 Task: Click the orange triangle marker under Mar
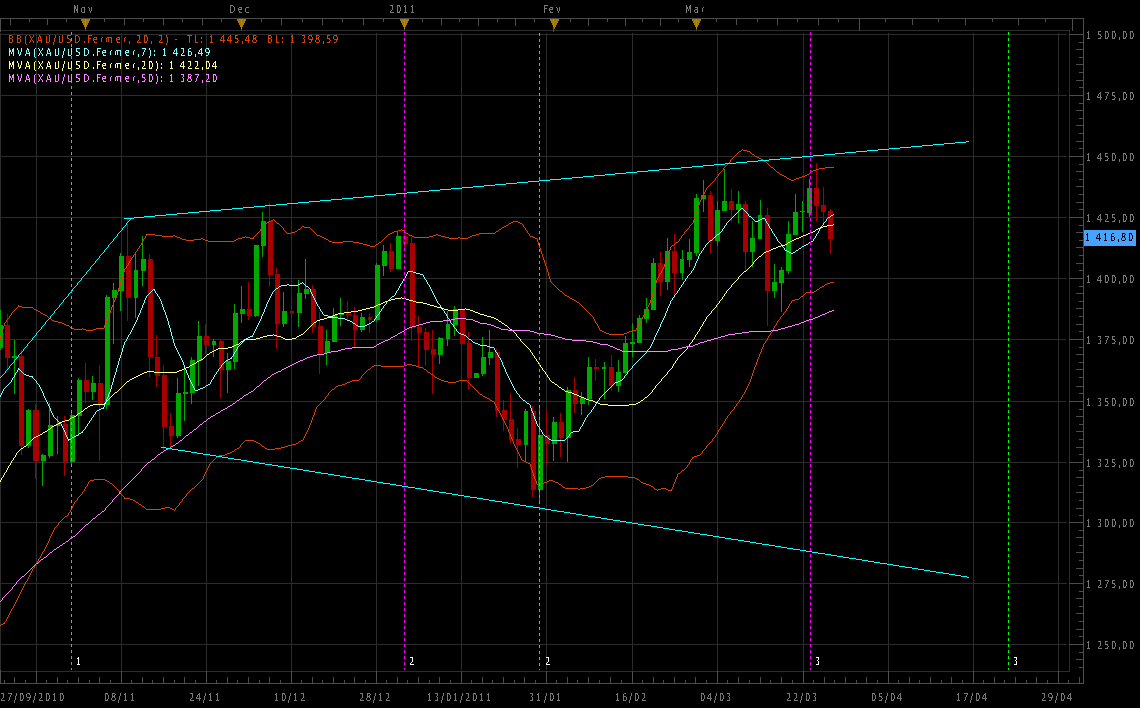tap(695, 23)
